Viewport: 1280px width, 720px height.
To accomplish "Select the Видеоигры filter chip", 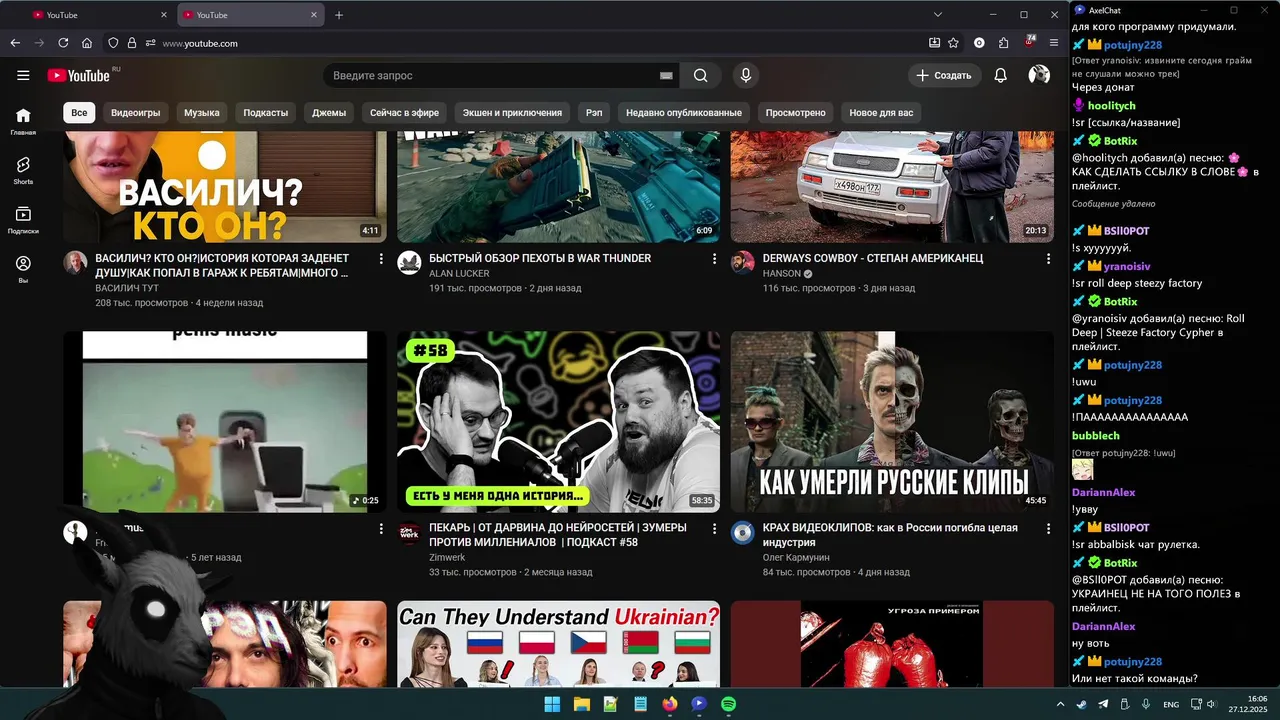I will coord(135,113).
